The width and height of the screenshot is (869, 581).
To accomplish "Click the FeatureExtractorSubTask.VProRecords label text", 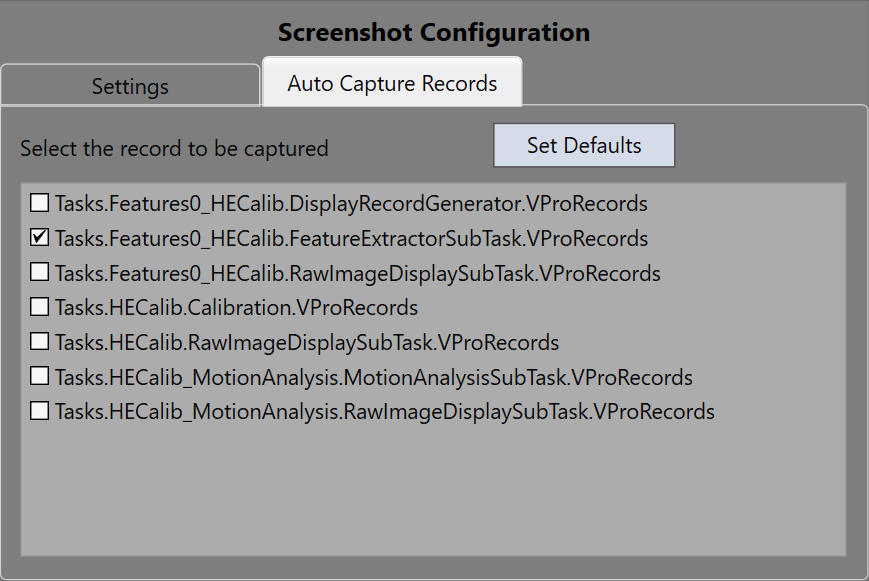I will click(351, 239).
